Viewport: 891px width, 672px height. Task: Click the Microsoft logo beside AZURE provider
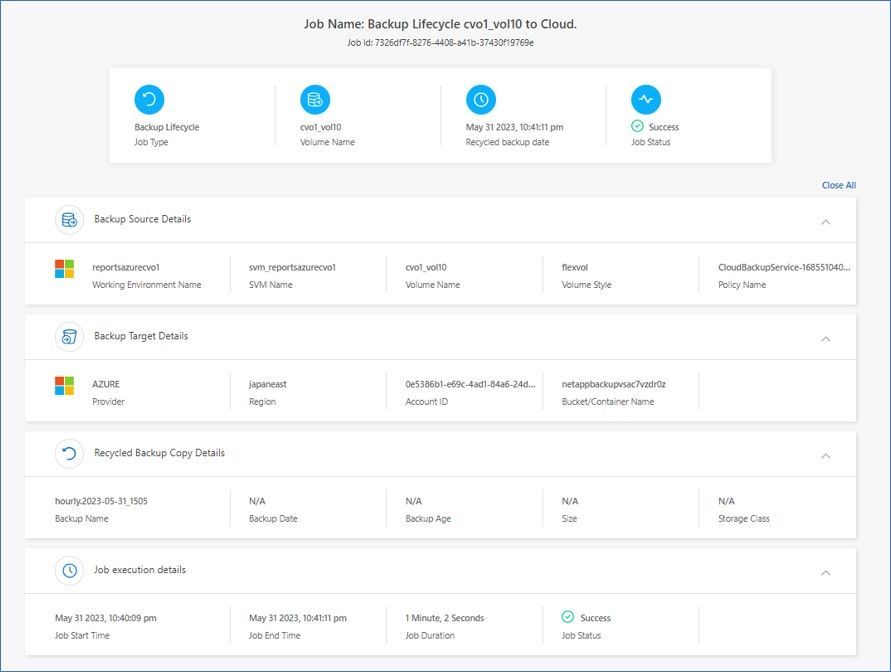click(64, 386)
